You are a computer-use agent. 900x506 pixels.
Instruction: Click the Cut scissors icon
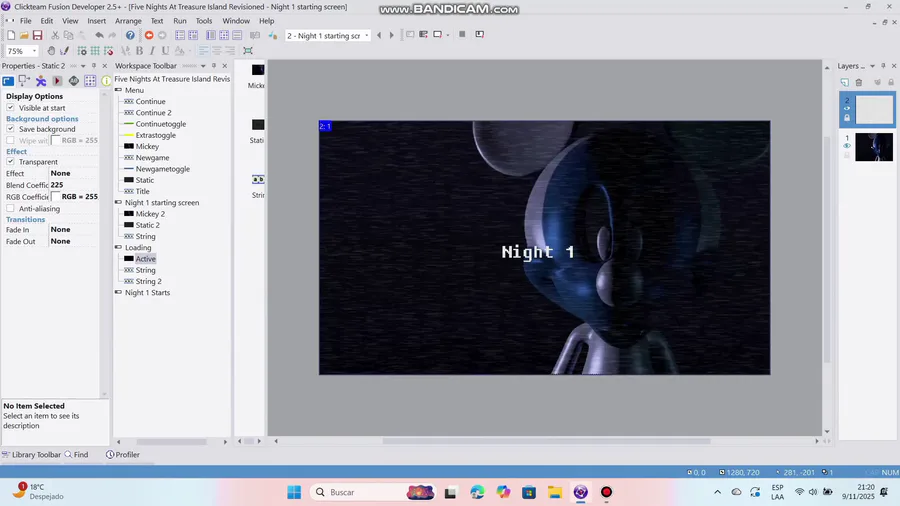[55, 36]
